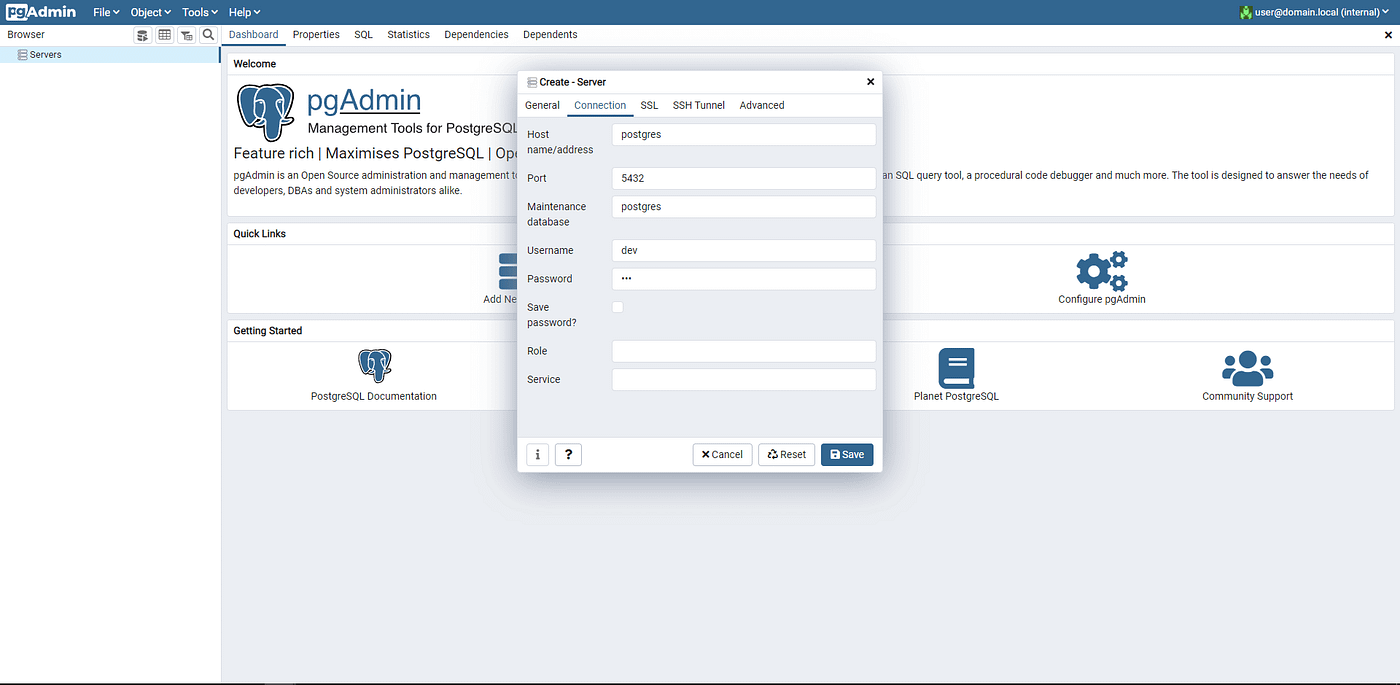Click the View Data table icon

coord(164,34)
